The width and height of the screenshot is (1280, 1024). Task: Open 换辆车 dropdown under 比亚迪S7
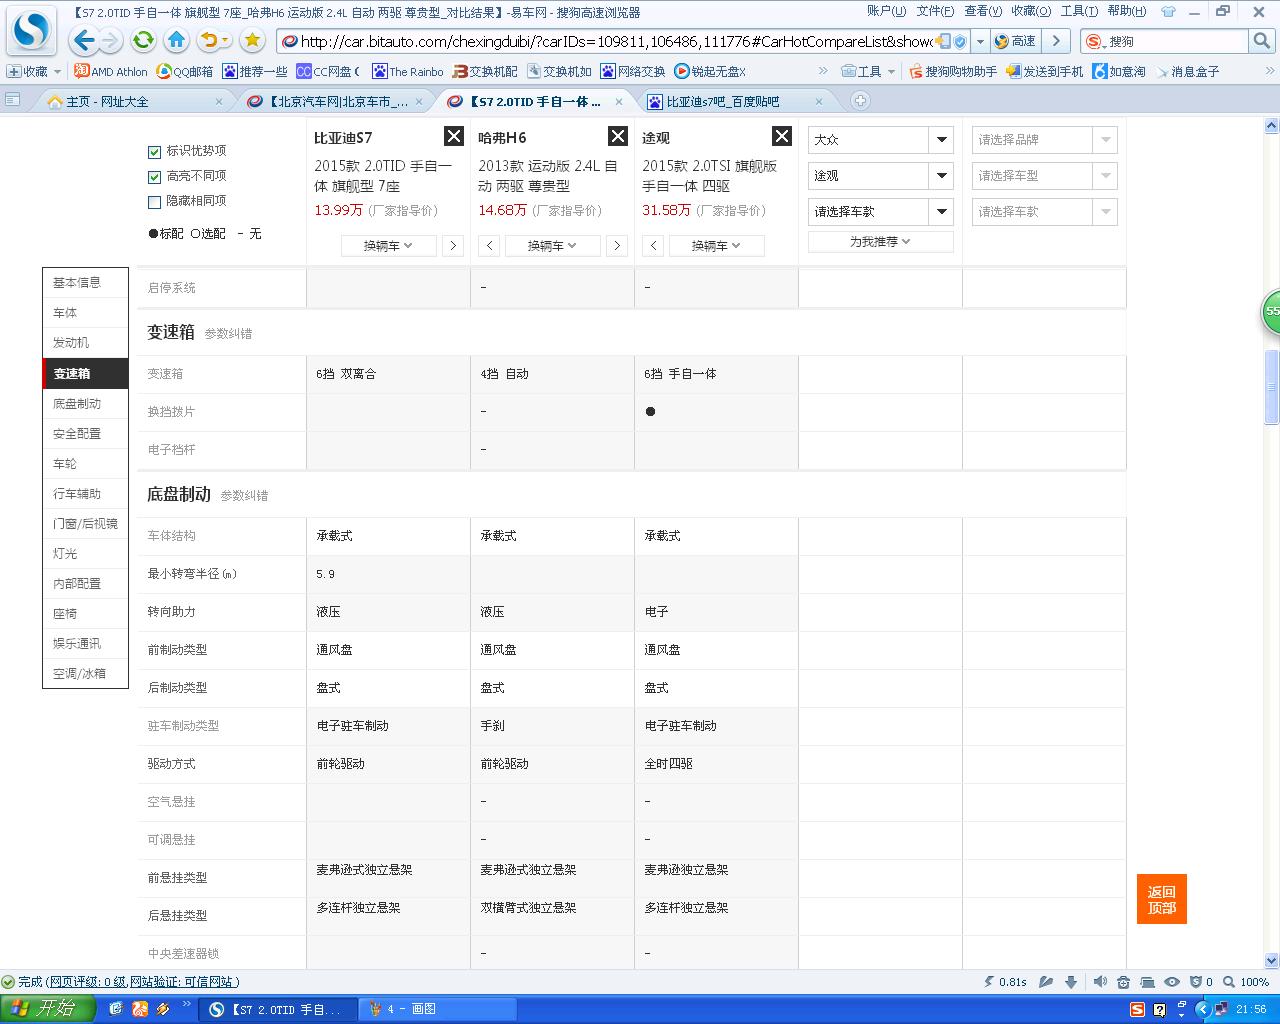388,246
